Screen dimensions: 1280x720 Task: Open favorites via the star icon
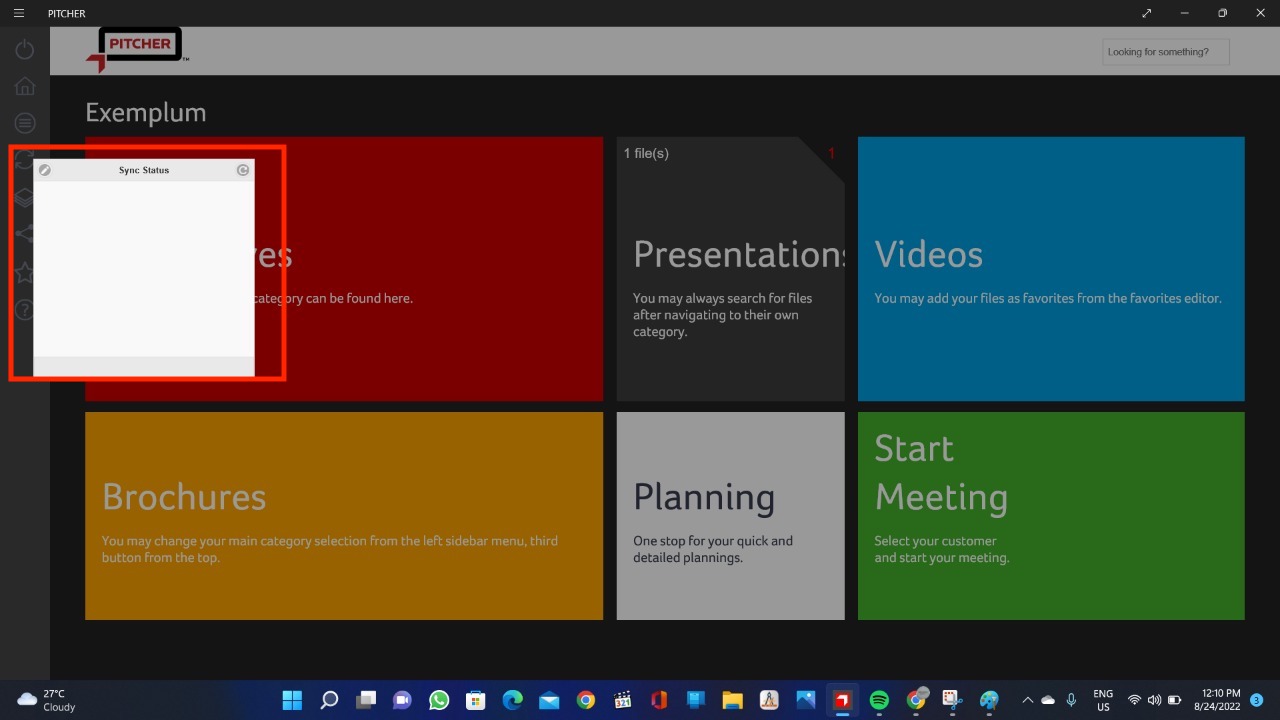(x=23, y=272)
